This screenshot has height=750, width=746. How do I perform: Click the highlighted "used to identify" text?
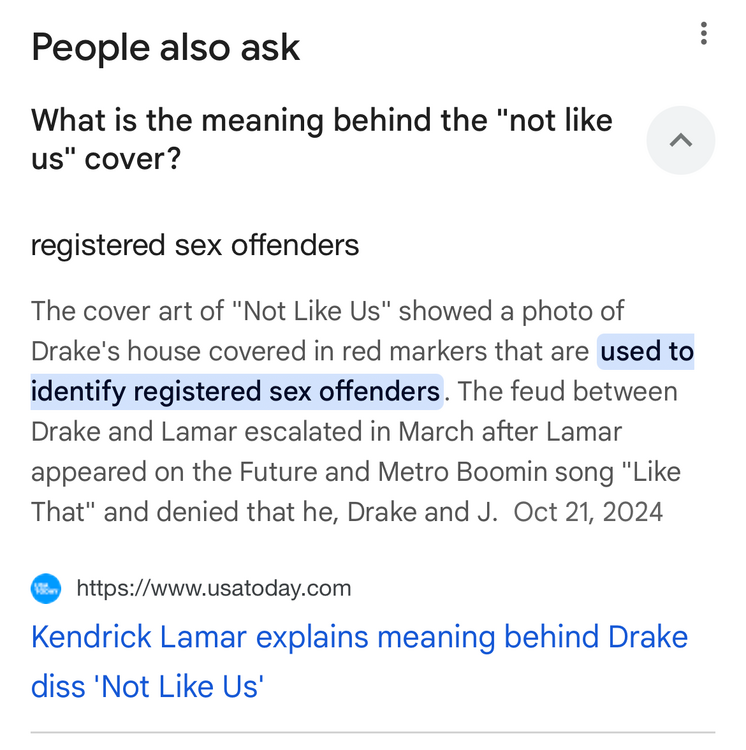point(646,351)
